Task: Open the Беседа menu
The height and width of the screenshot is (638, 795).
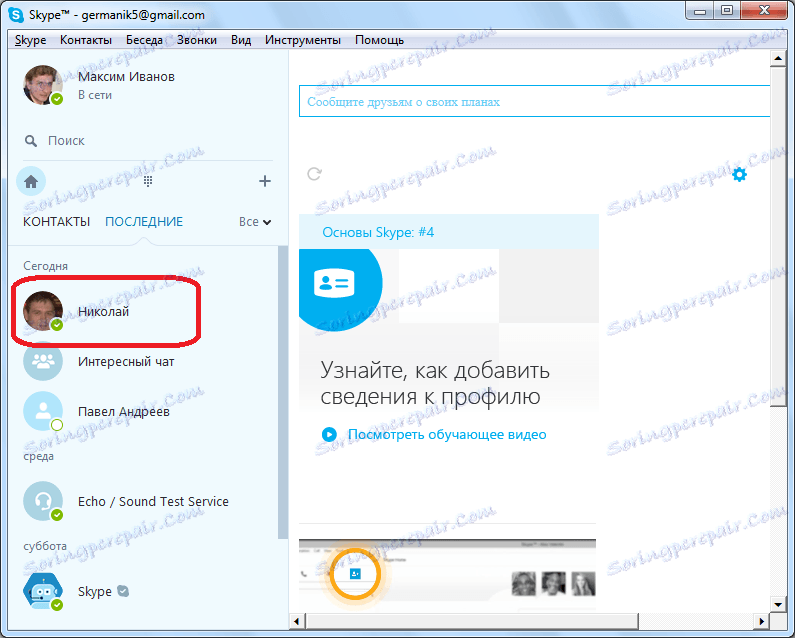Action: tap(144, 40)
